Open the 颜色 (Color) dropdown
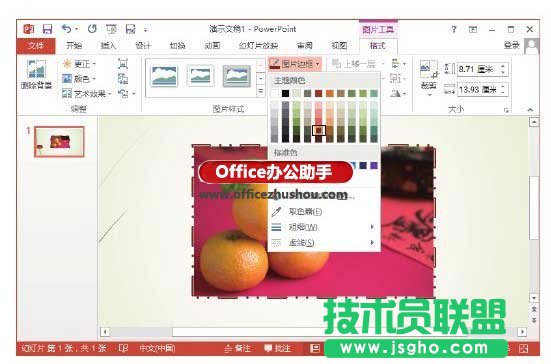The height and width of the screenshot is (364, 551). [79, 78]
